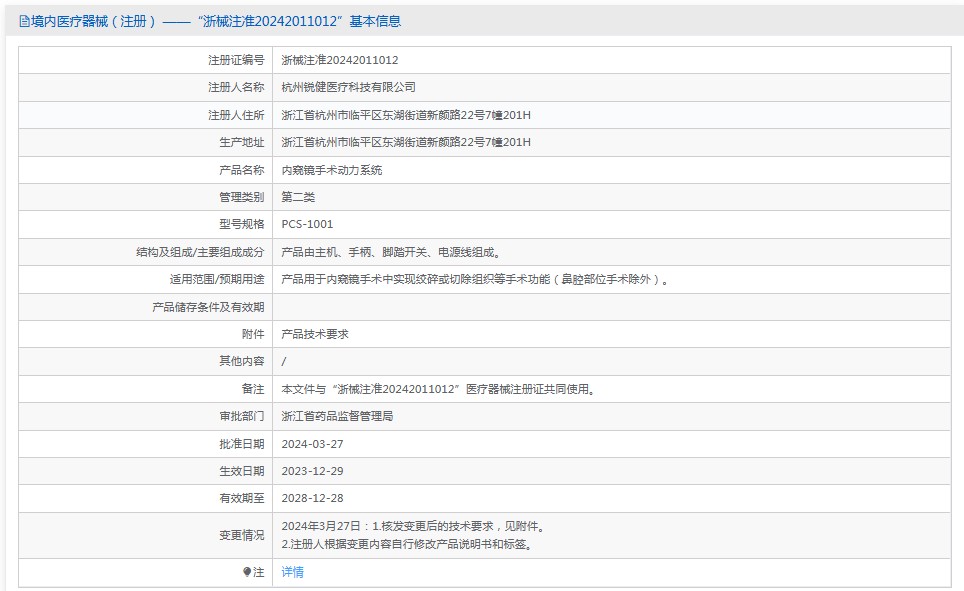Click the header title 境内医疗器械（注册）
This screenshot has width=964, height=591.
93,22
